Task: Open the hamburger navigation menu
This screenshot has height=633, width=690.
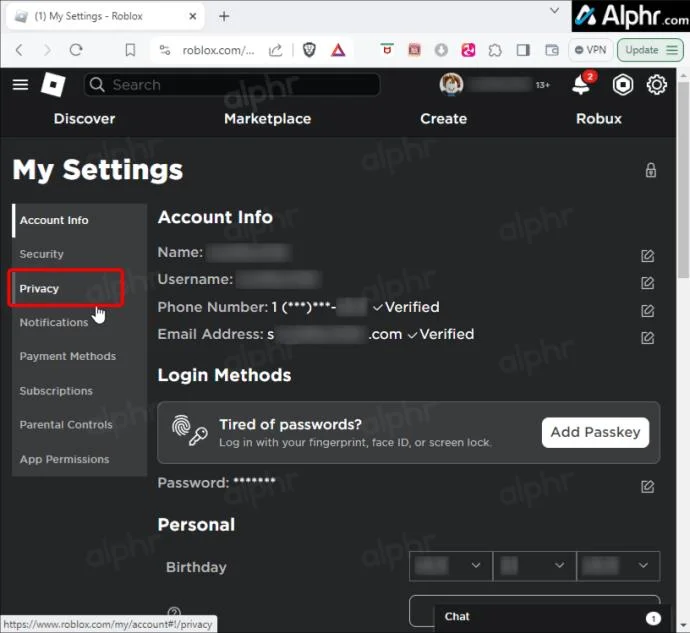Action: [20, 84]
